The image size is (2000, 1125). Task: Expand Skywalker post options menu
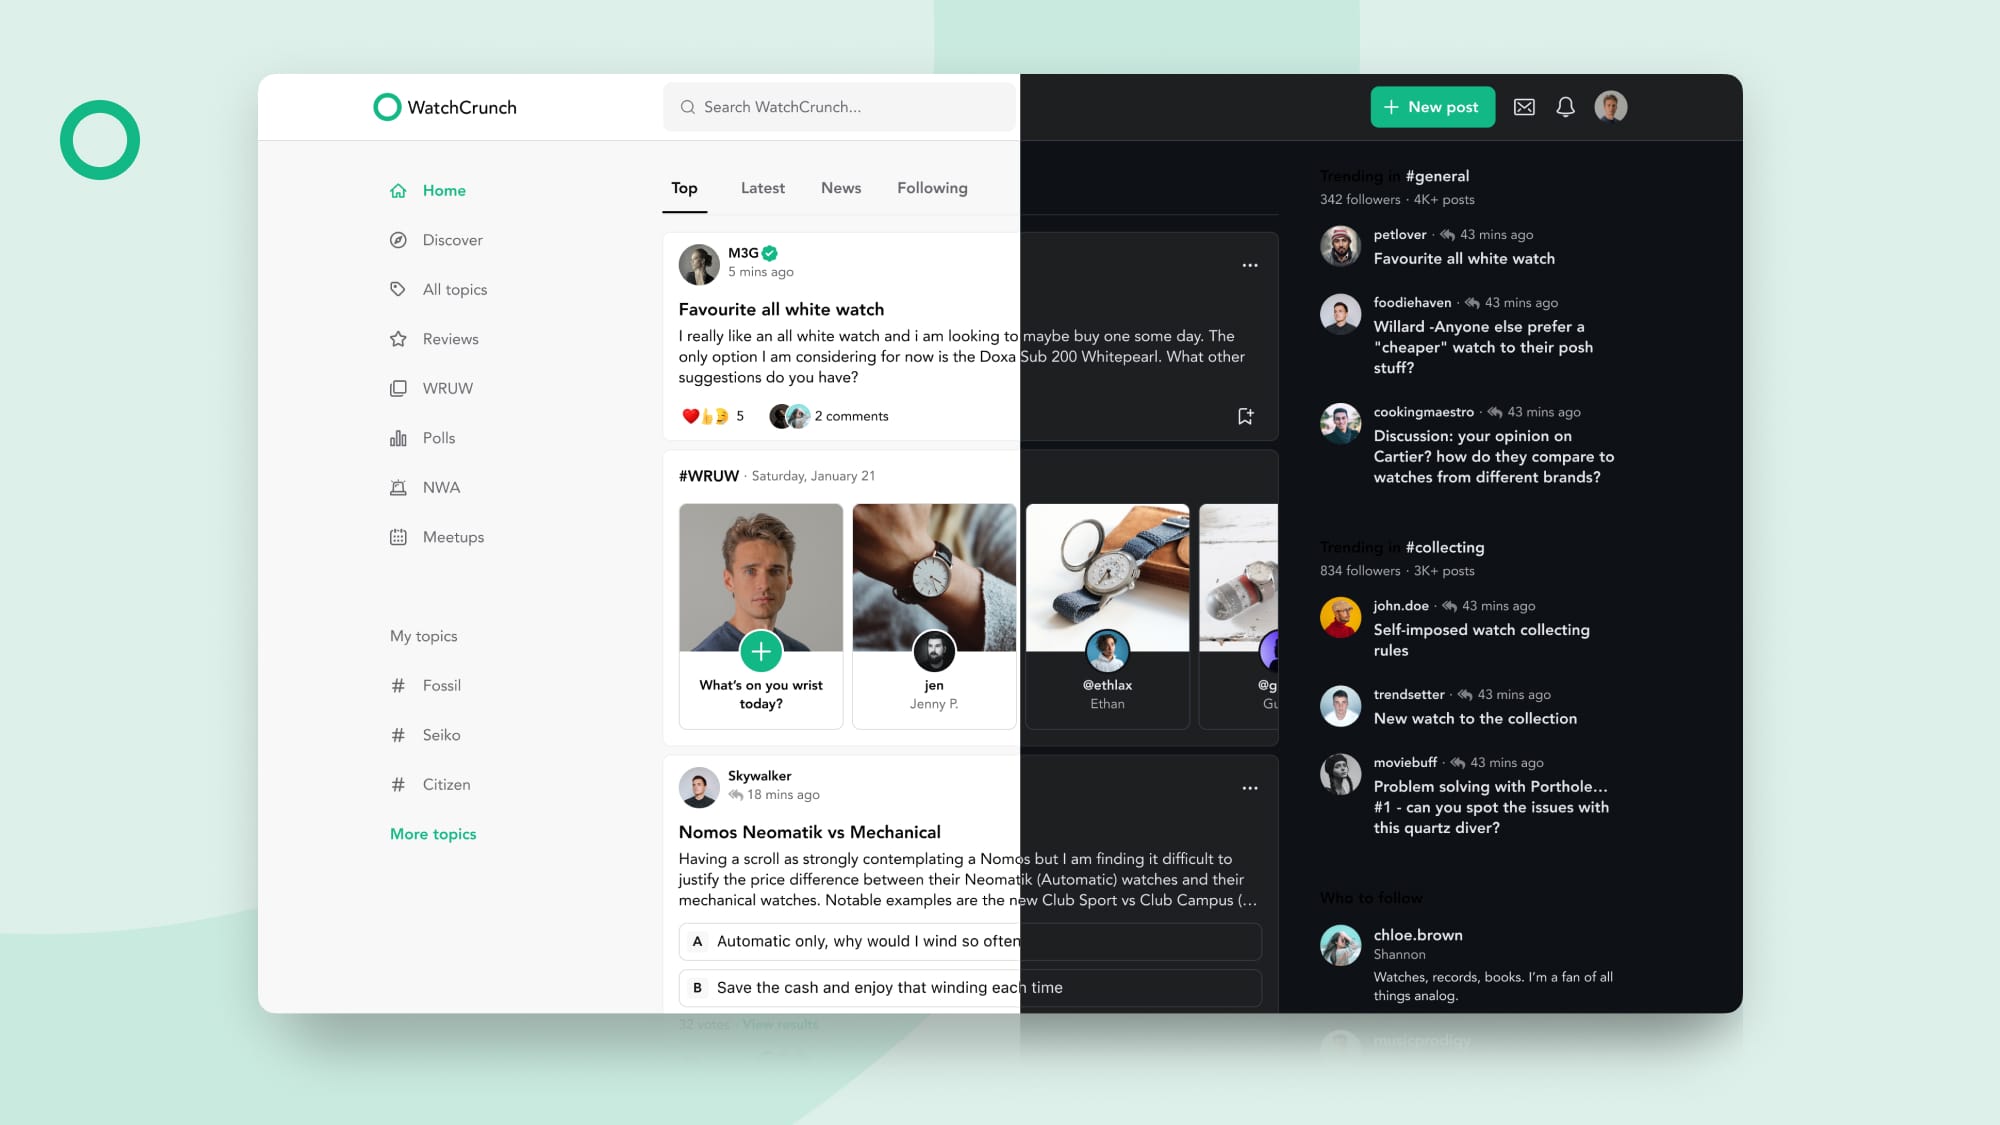[x=1249, y=788]
